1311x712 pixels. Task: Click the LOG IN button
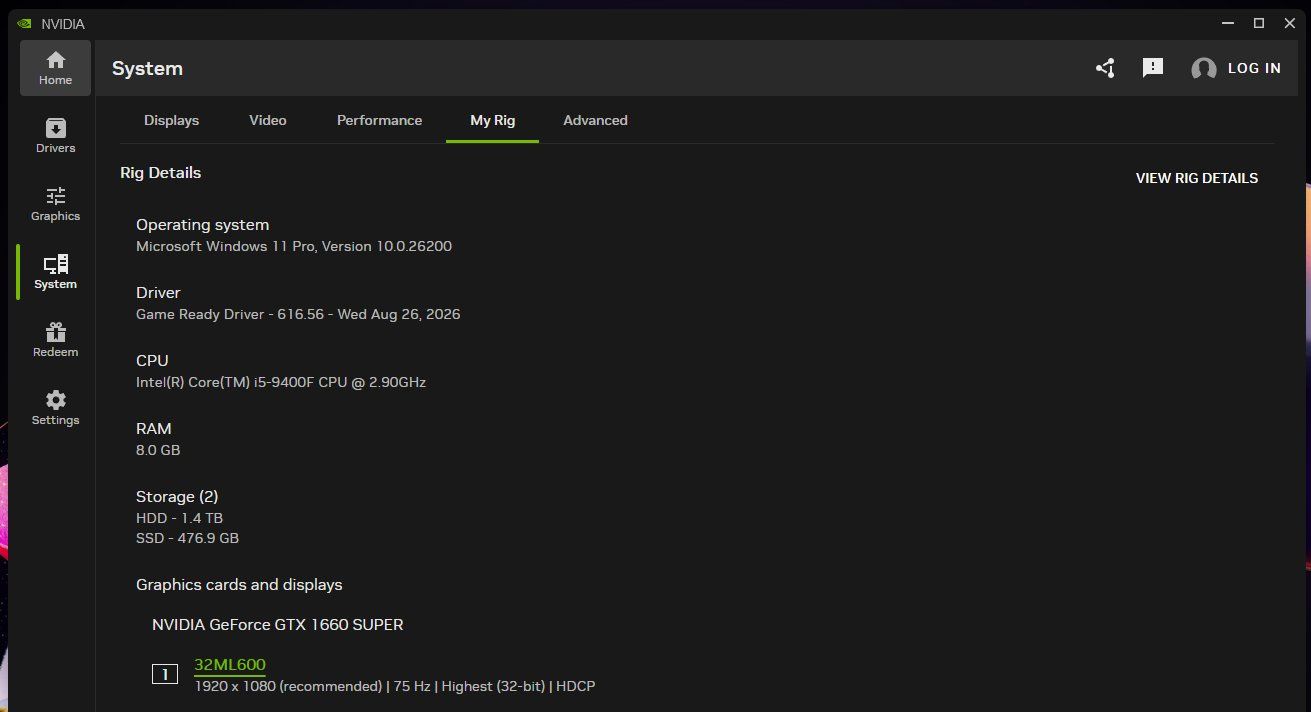(1254, 68)
